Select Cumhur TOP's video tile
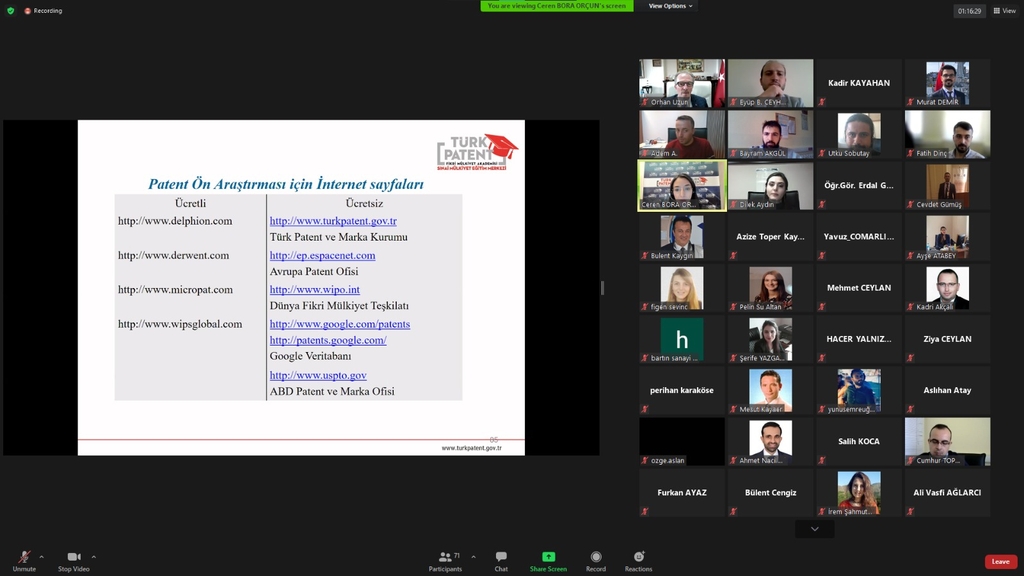1024x576 pixels. tap(948, 441)
